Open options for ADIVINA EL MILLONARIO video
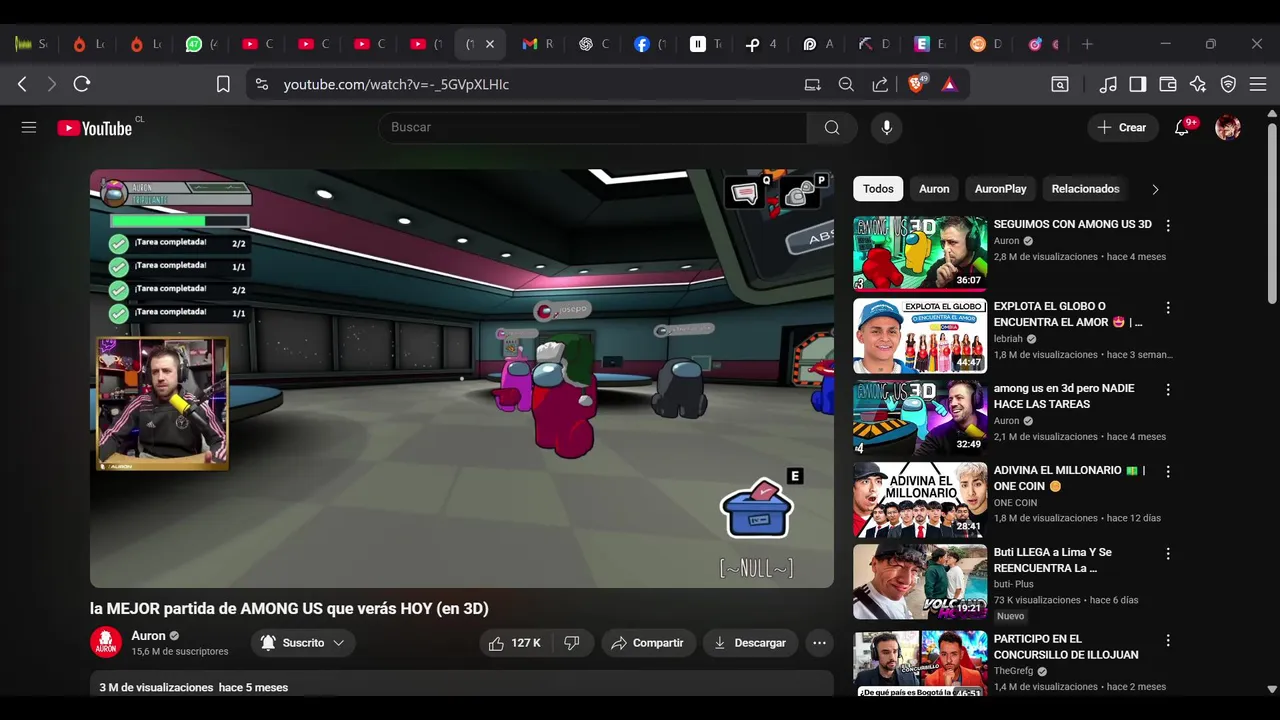 tap(1167, 472)
